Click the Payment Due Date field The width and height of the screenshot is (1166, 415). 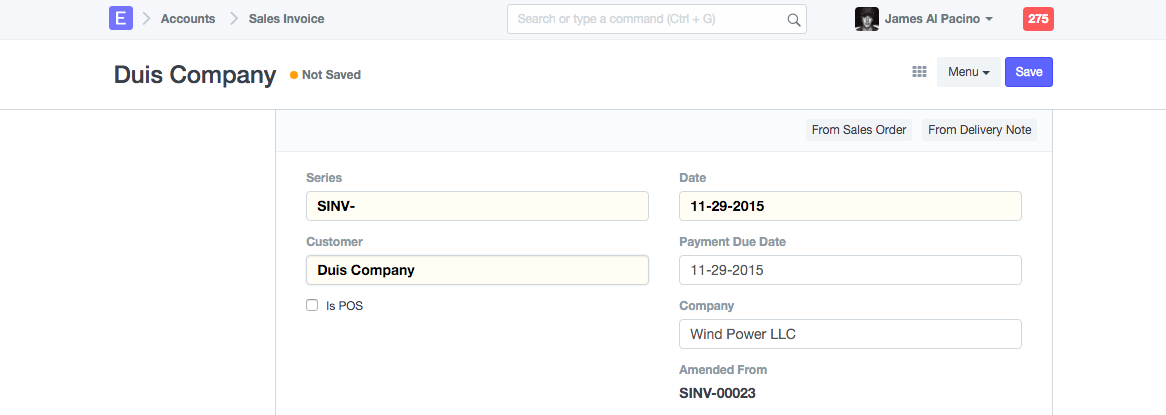click(x=850, y=270)
